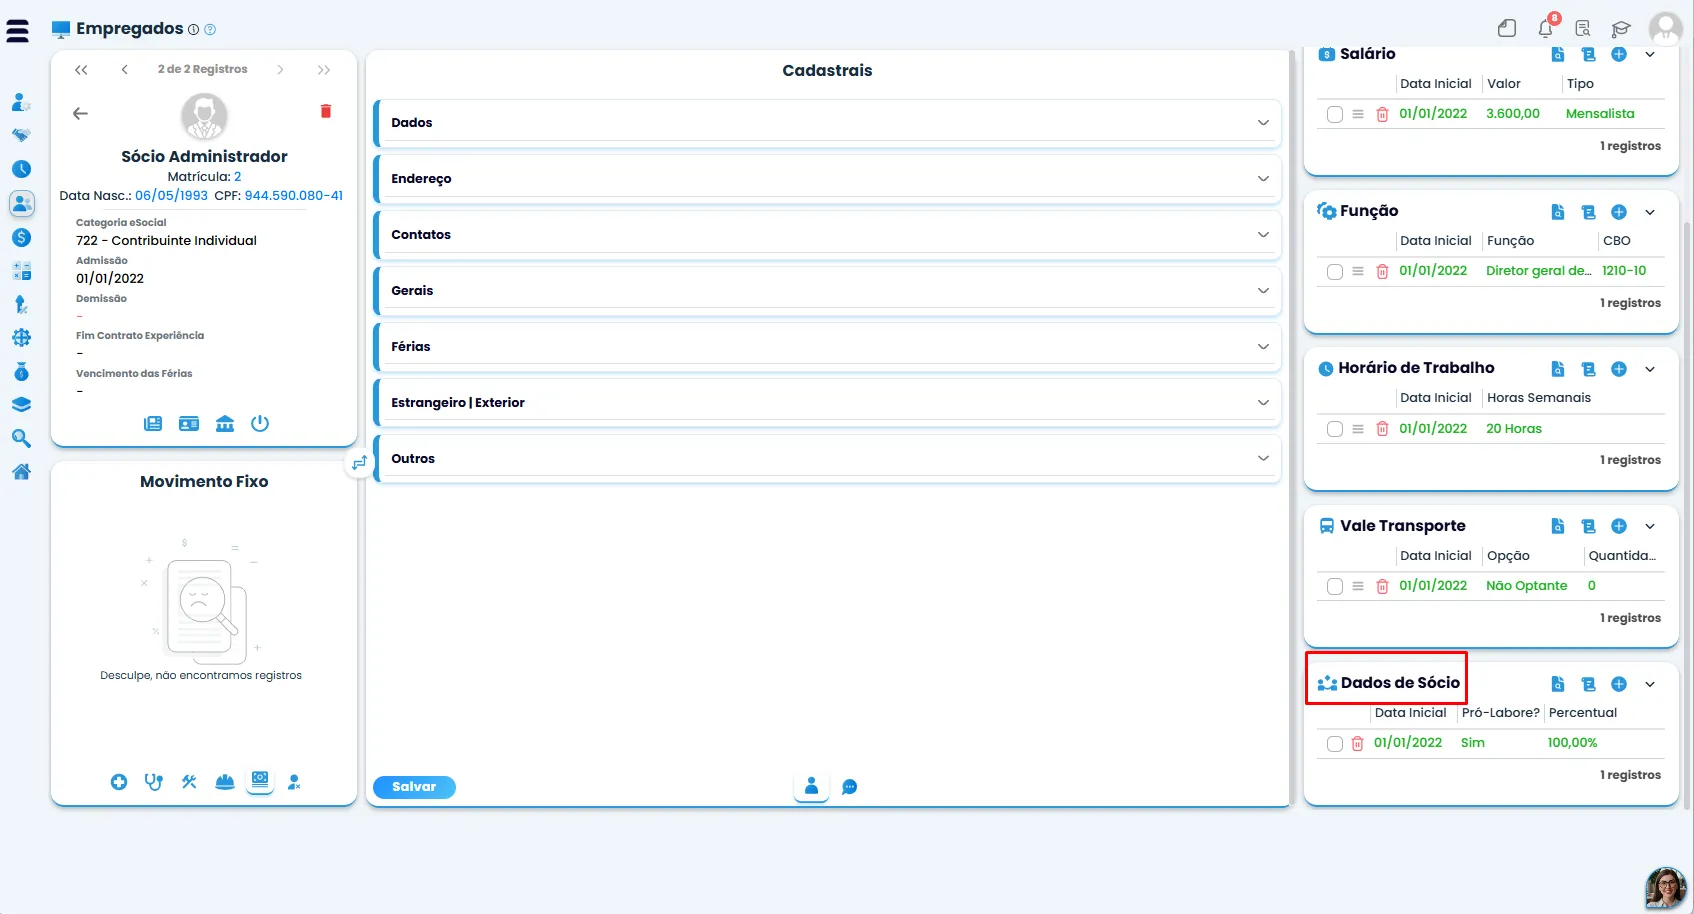Viewport: 1694px width, 914px height.
Task: Go to the next record arrow
Action: 280,70
